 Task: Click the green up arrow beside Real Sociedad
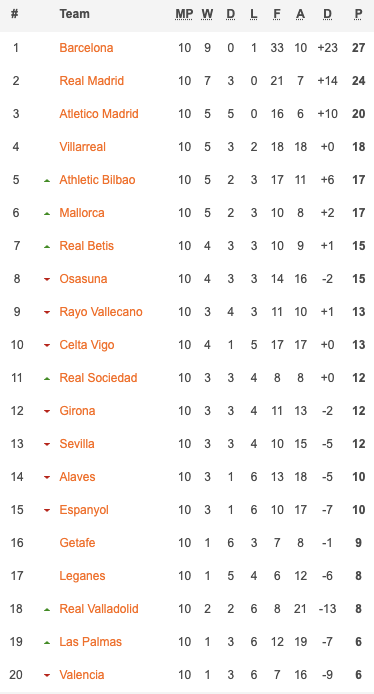pyautogui.click(x=47, y=378)
